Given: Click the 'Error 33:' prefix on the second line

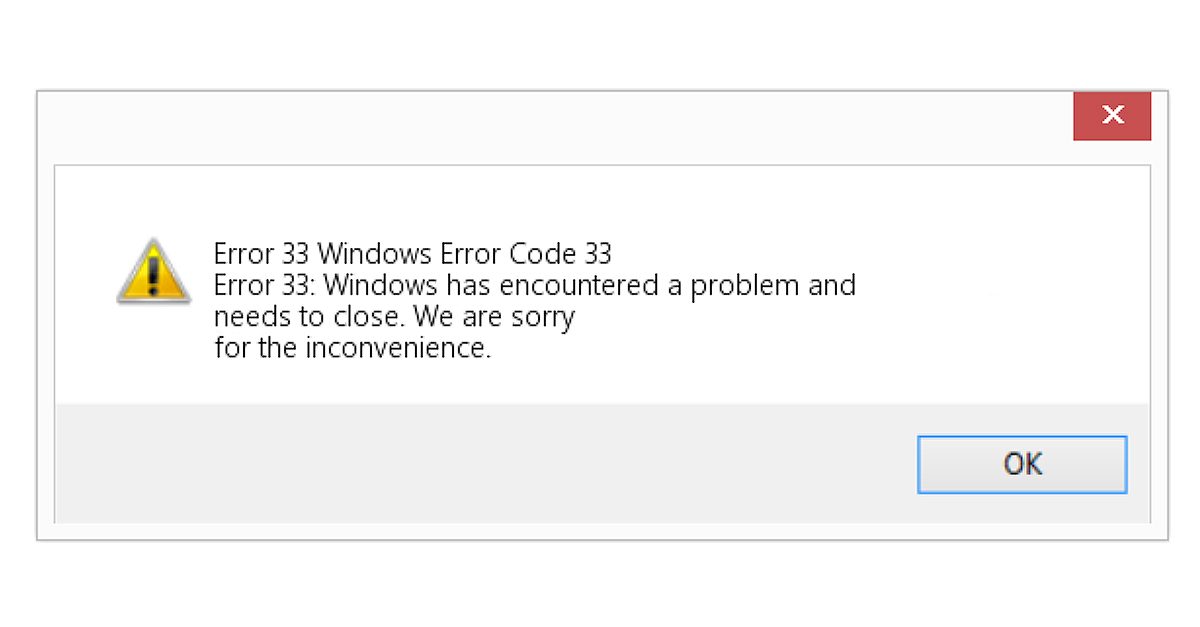Looking at the screenshot, I should pos(264,285).
